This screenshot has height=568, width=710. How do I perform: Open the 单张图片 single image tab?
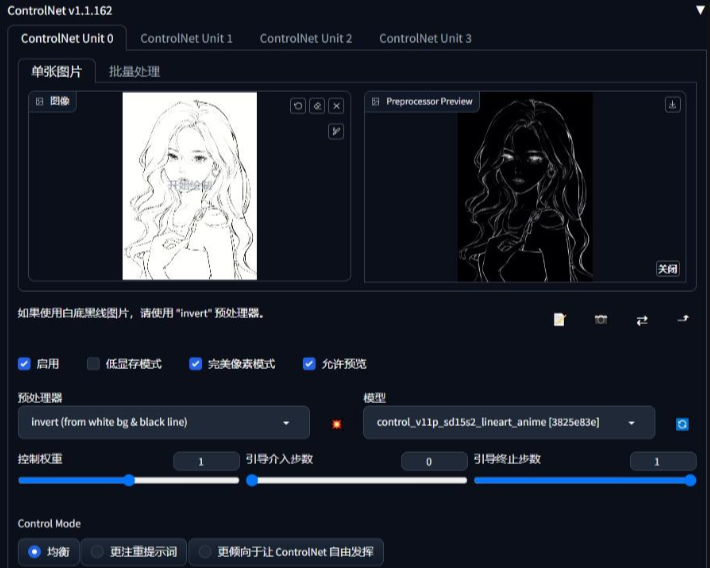point(57,71)
